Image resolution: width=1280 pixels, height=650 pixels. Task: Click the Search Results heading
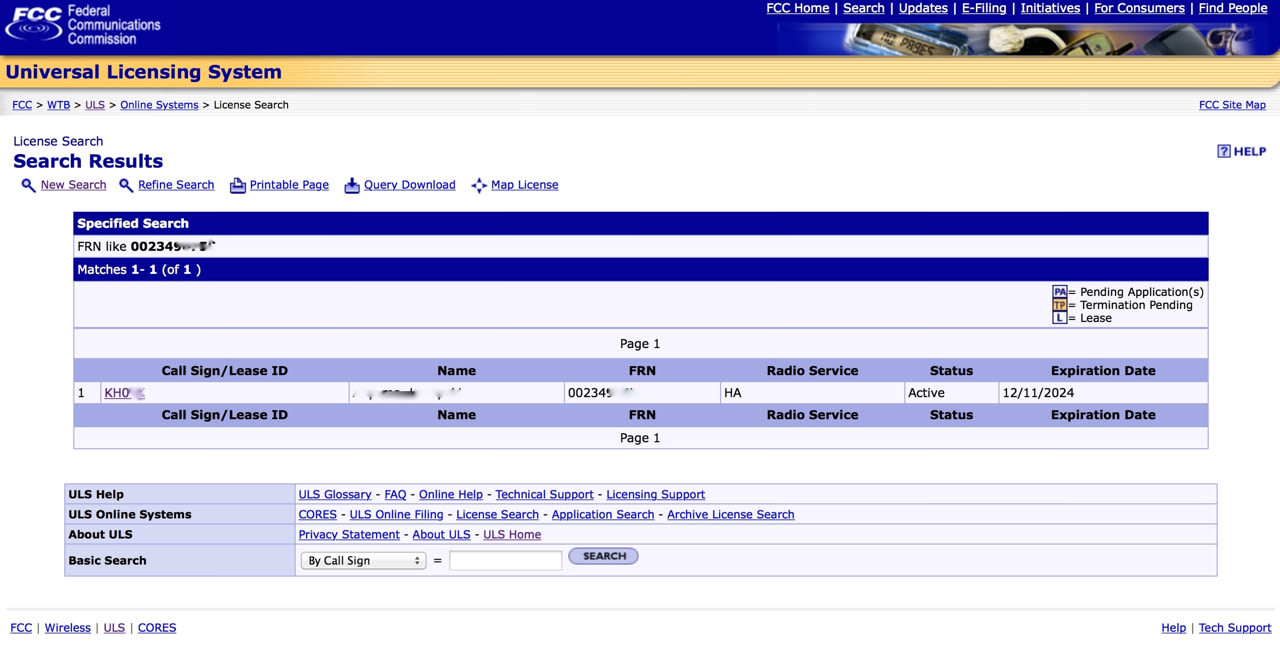pyautogui.click(x=88, y=161)
